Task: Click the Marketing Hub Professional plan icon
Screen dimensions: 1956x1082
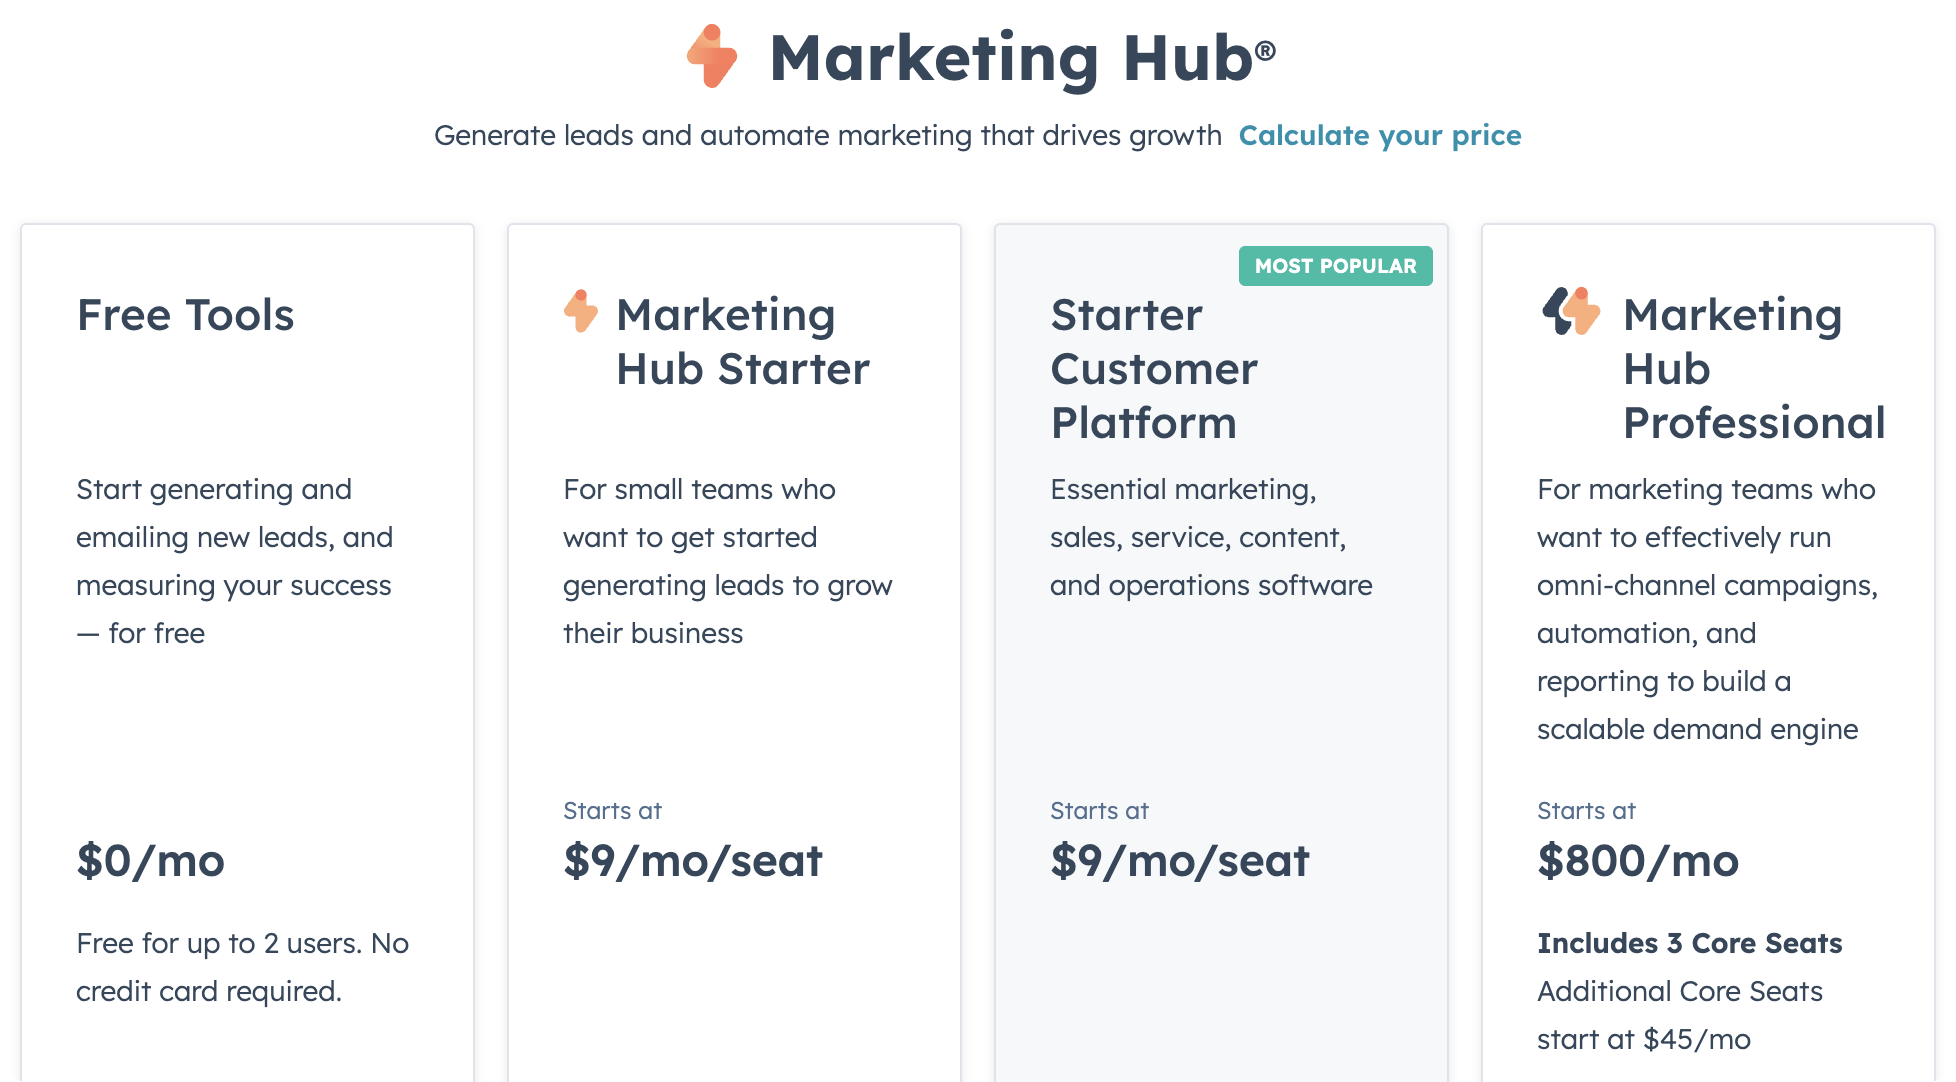Action: point(1571,311)
